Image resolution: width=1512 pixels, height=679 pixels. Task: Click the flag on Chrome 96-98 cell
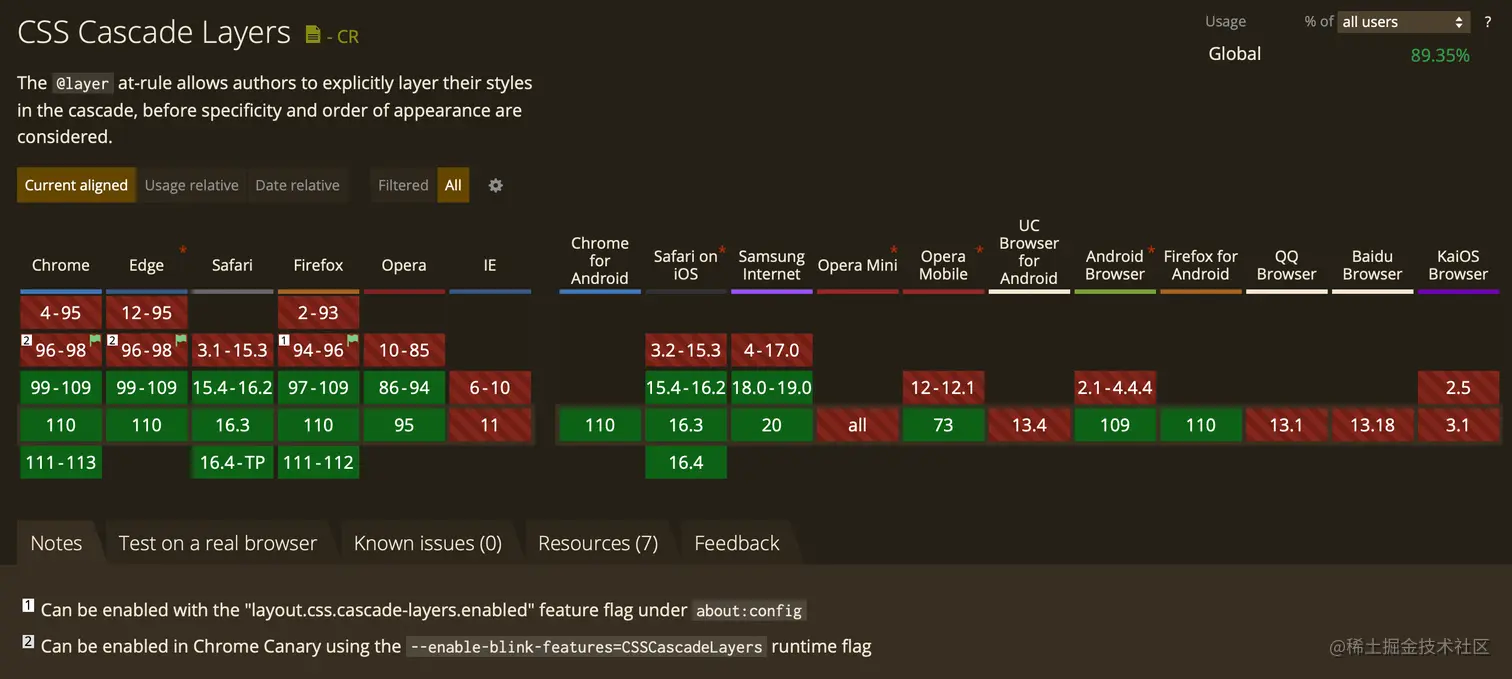coord(96,340)
